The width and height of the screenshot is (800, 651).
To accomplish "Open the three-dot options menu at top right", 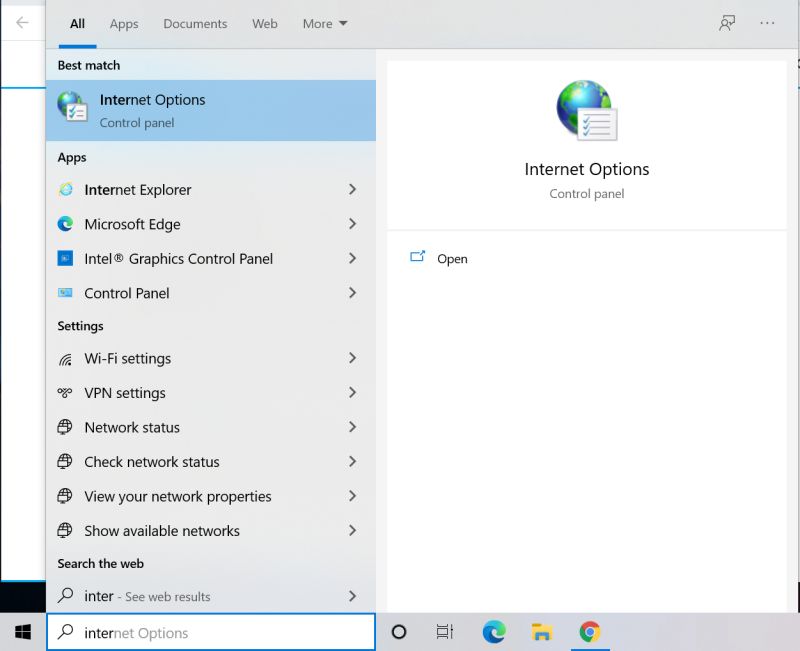I will tap(767, 23).
